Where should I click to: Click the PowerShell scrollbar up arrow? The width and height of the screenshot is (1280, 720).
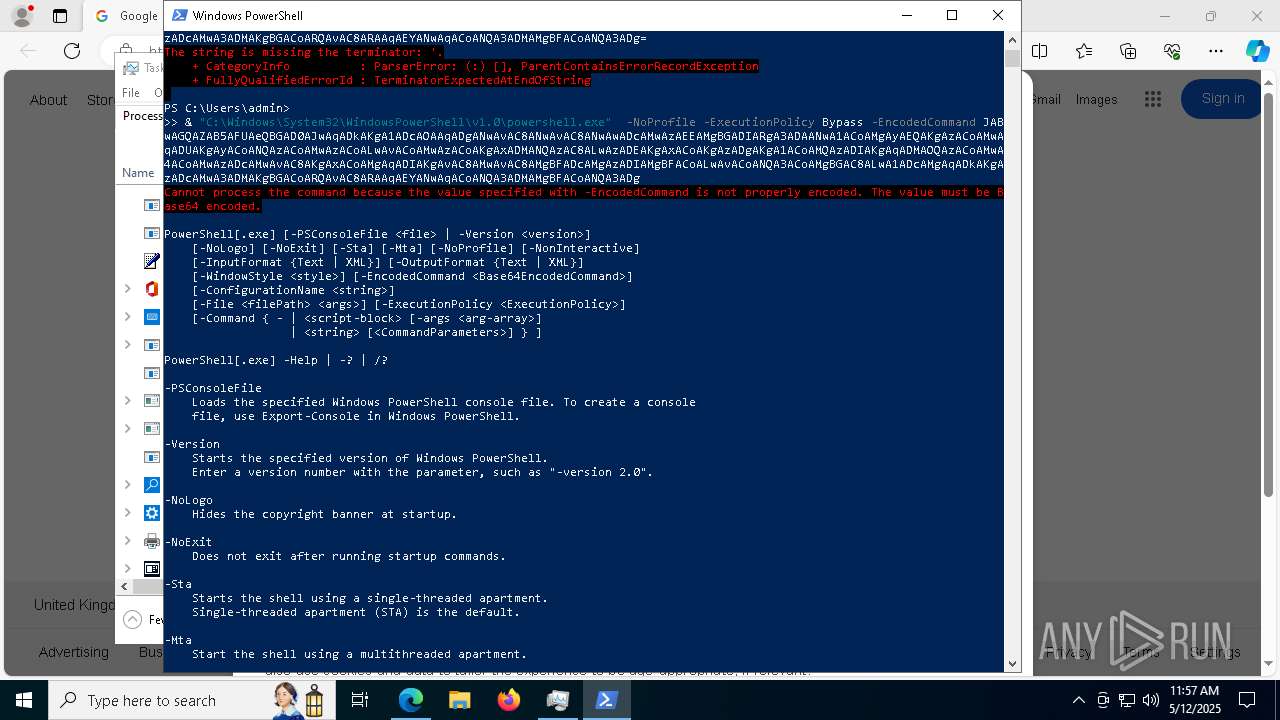coord(1012,40)
